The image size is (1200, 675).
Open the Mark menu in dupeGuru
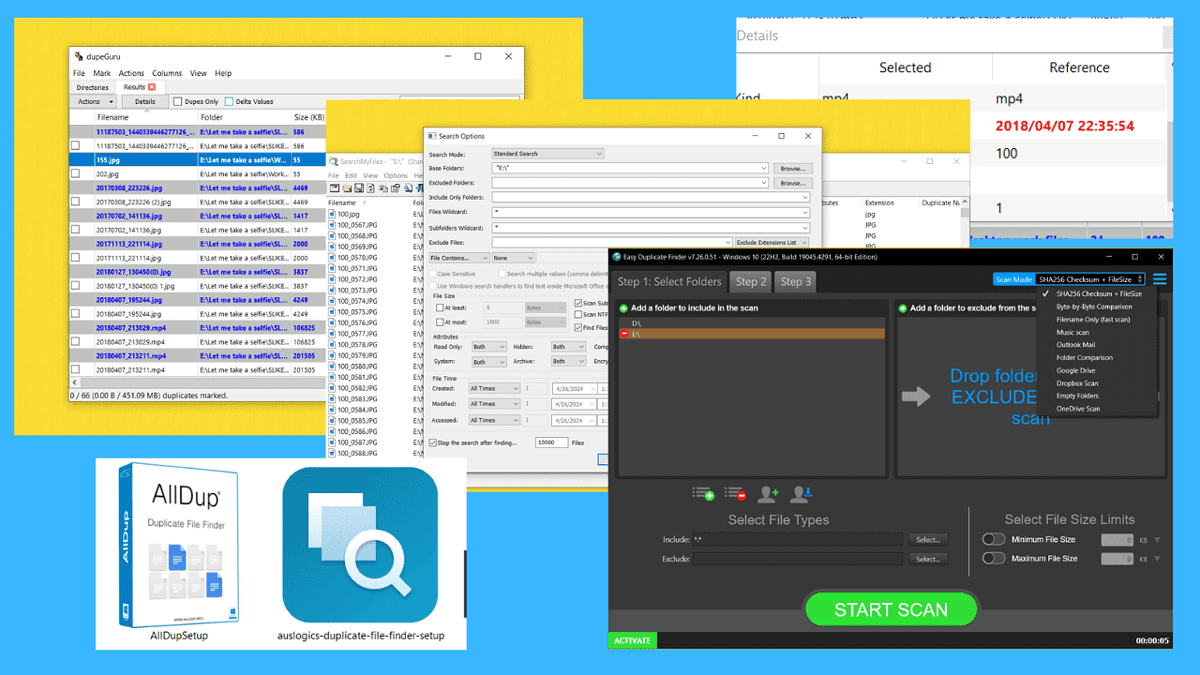[102, 72]
